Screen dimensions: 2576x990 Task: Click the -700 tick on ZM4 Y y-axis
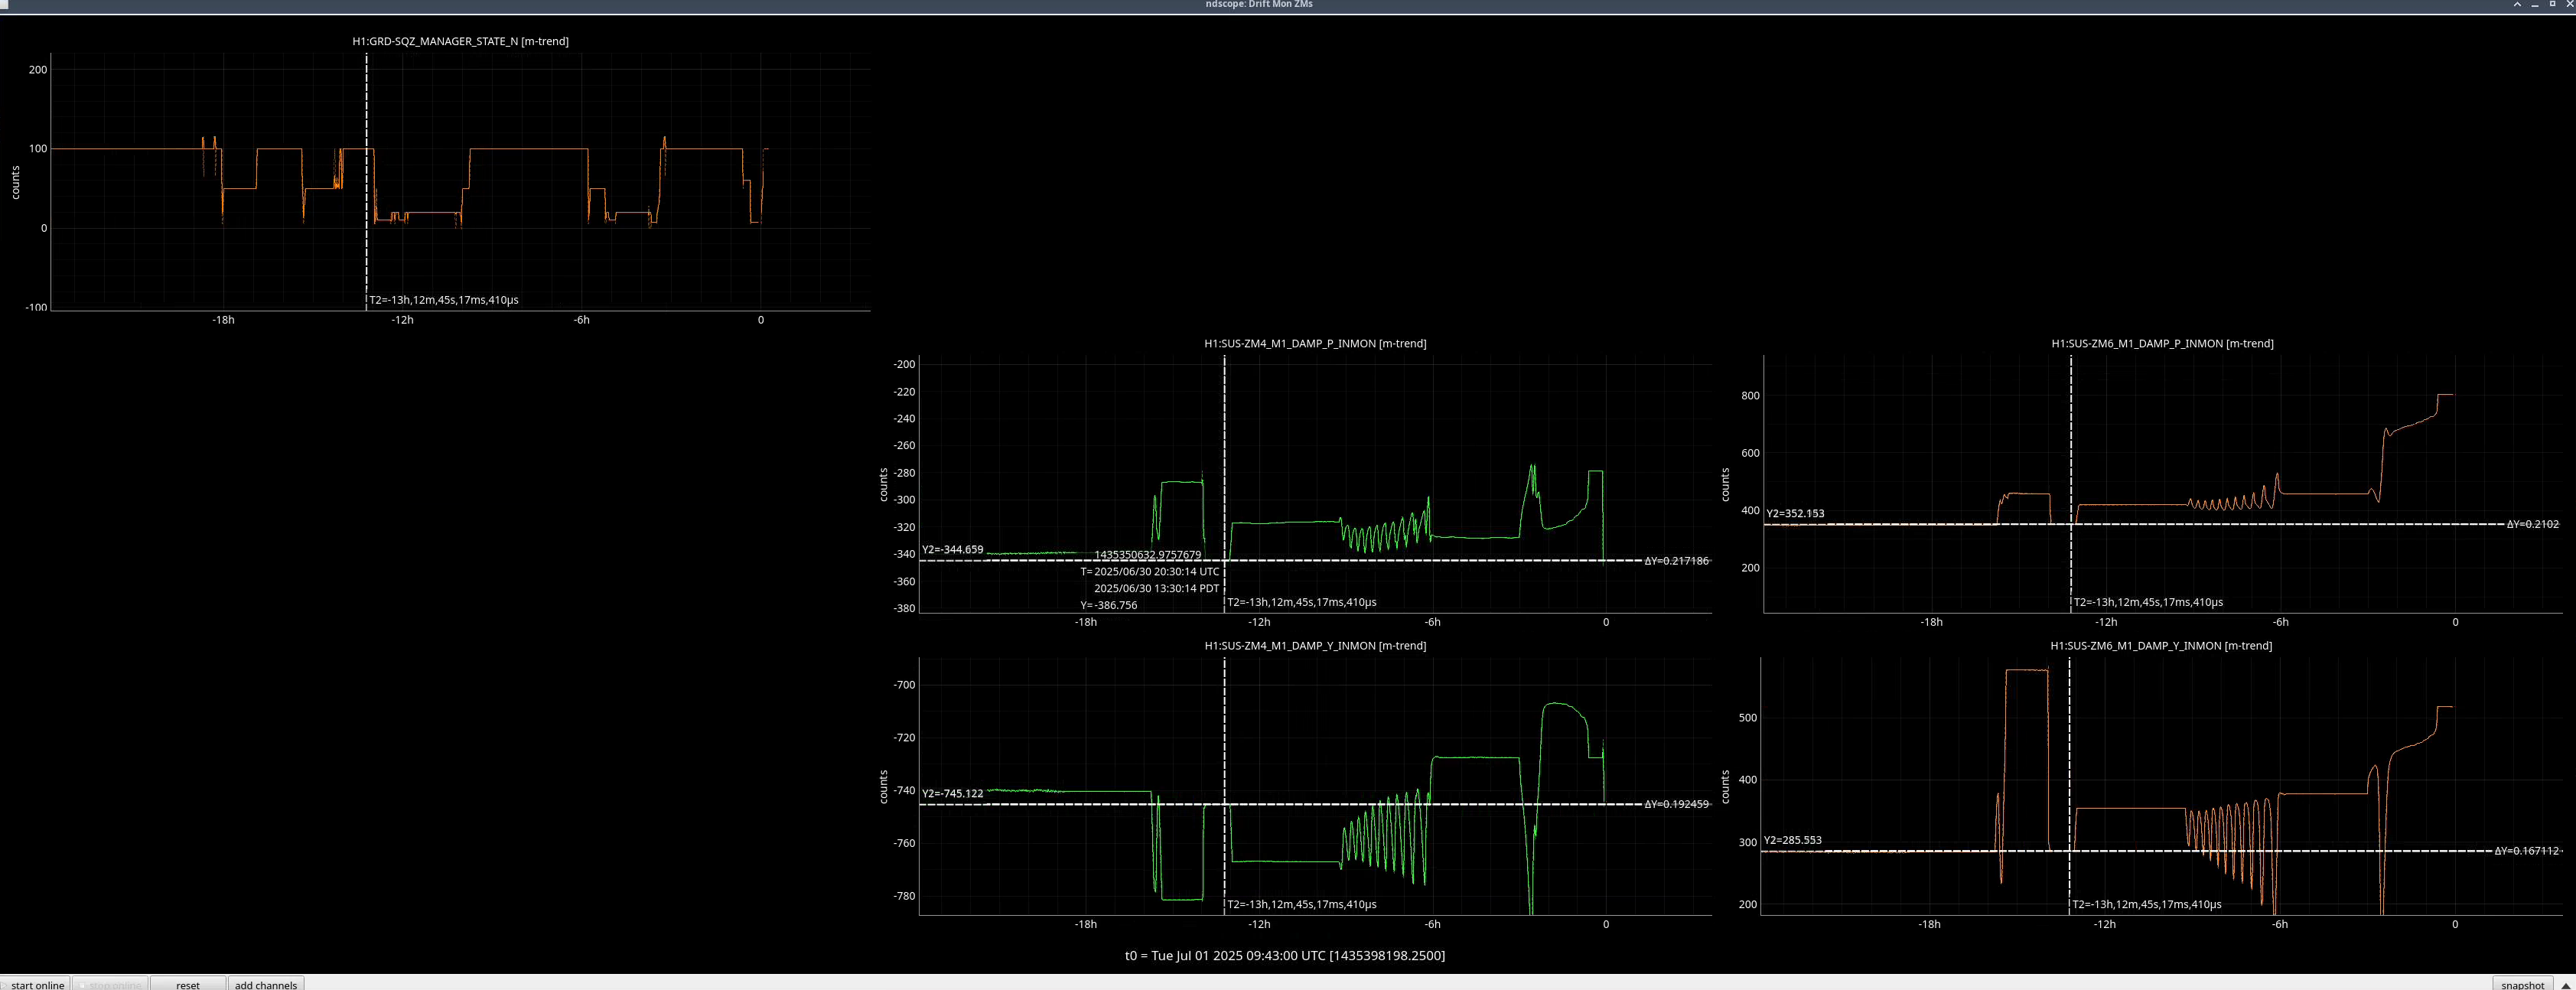pos(904,685)
